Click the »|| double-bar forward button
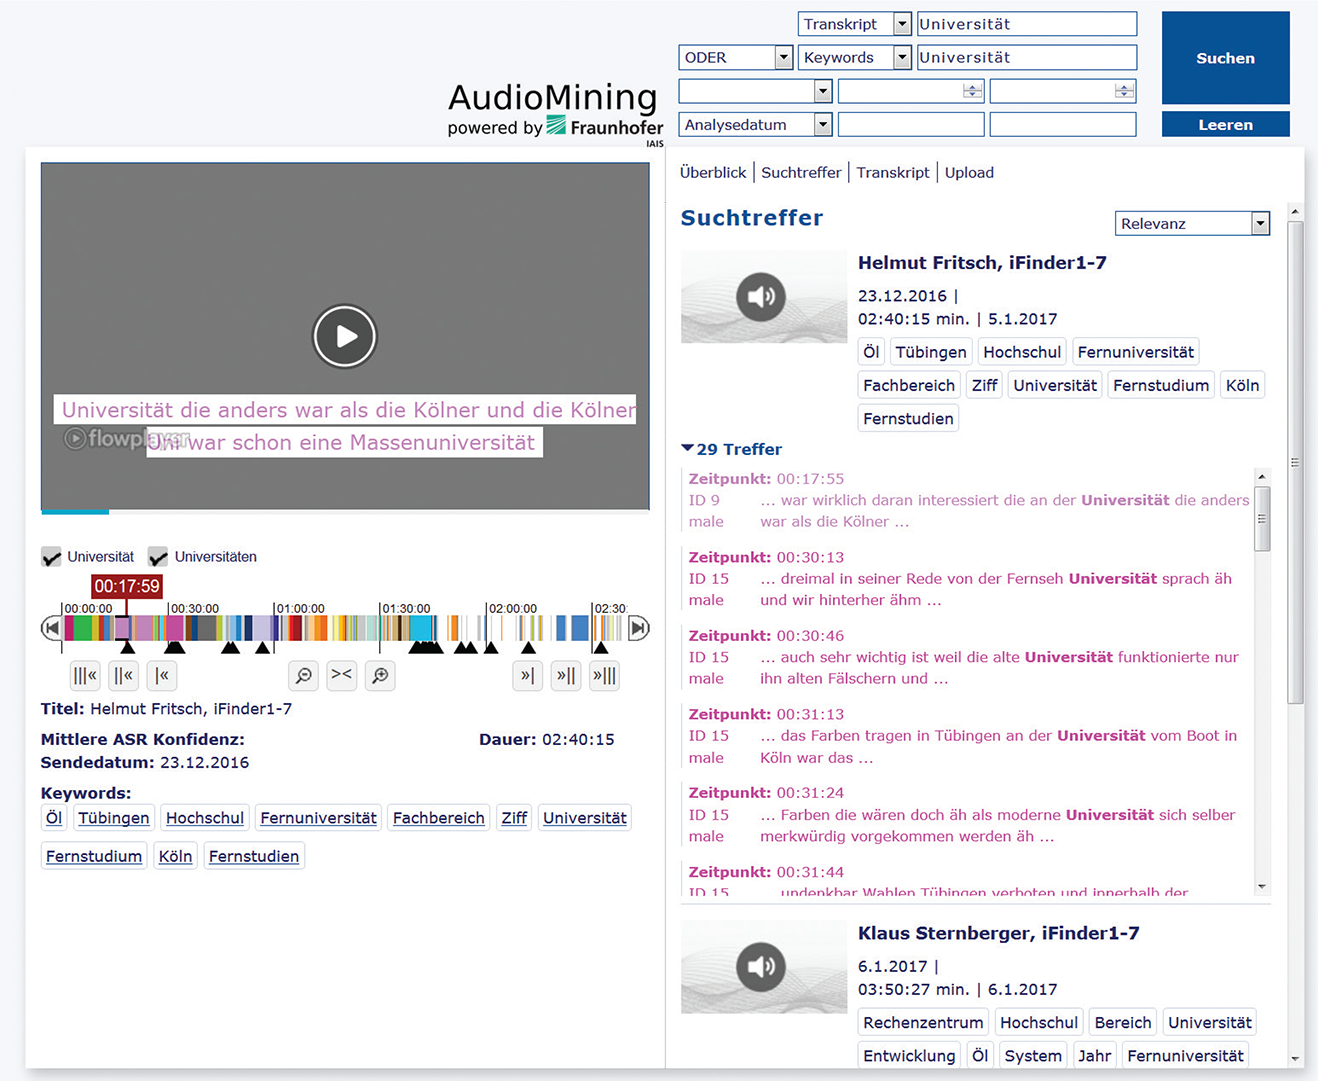This screenshot has width=1318, height=1081. coord(566,675)
